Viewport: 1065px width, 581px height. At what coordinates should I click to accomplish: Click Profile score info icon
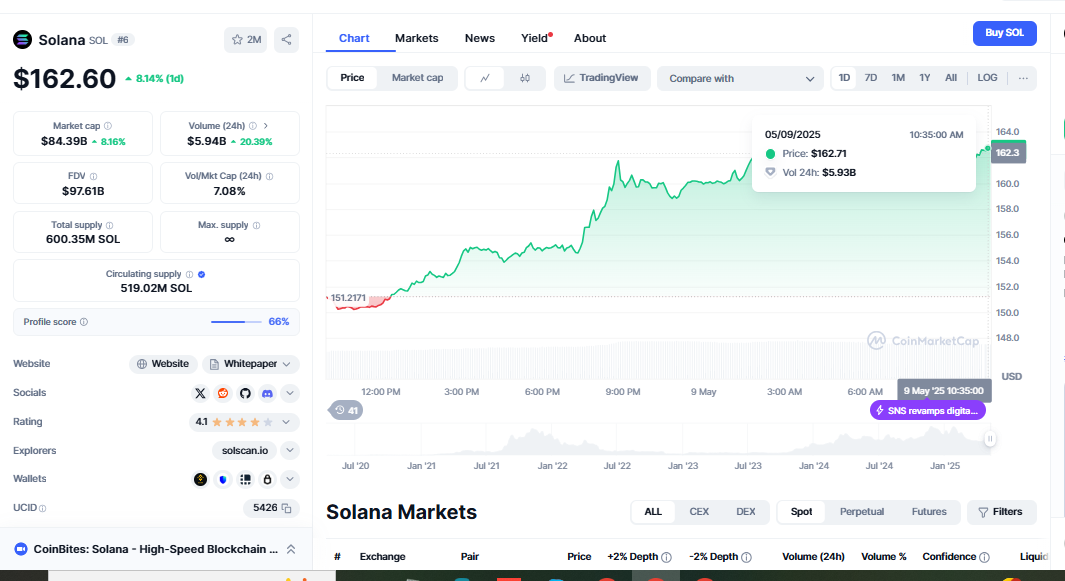tap(84, 322)
